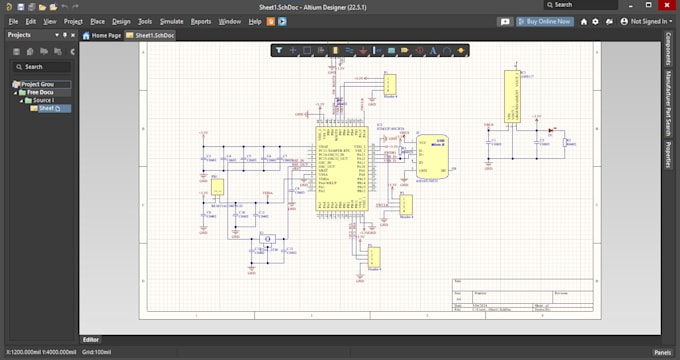Open the Design menu
Screen dimensions: 680x360
121,21
